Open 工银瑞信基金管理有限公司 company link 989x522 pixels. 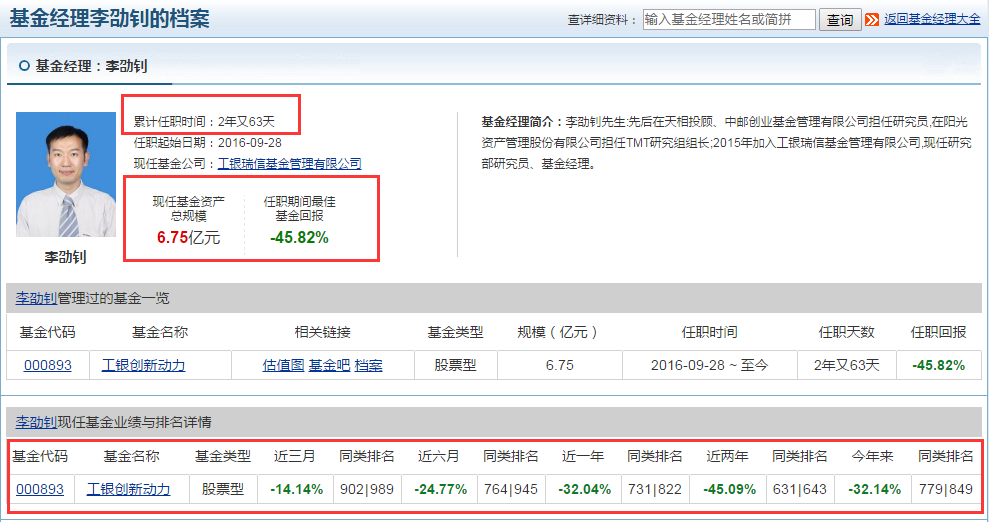[x=290, y=164]
